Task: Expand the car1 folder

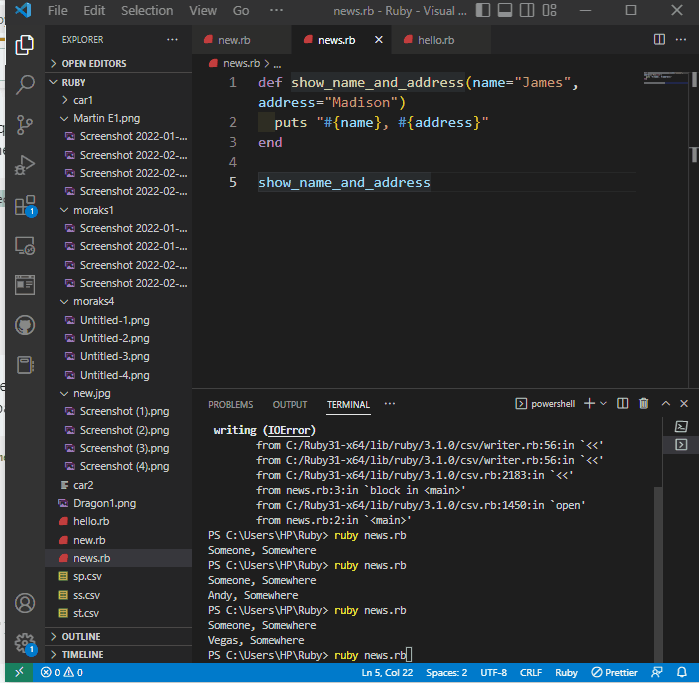Action: pos(83,100)
